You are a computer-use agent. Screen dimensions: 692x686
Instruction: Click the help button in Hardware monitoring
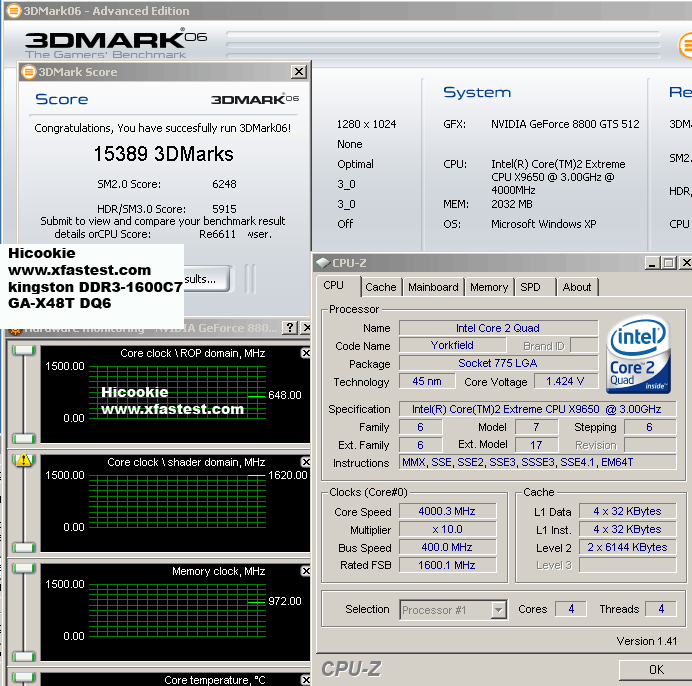(x=290, y=328)
